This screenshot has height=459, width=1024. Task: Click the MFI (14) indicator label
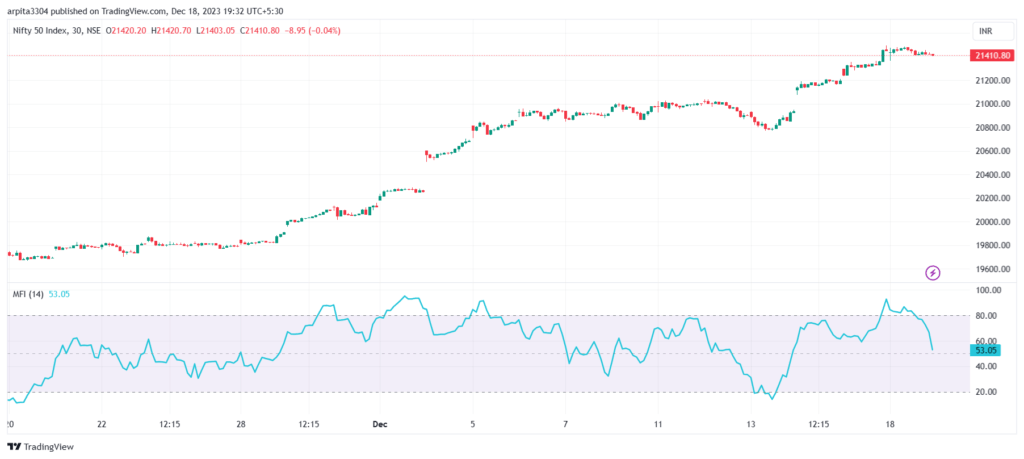coord(28,294)
